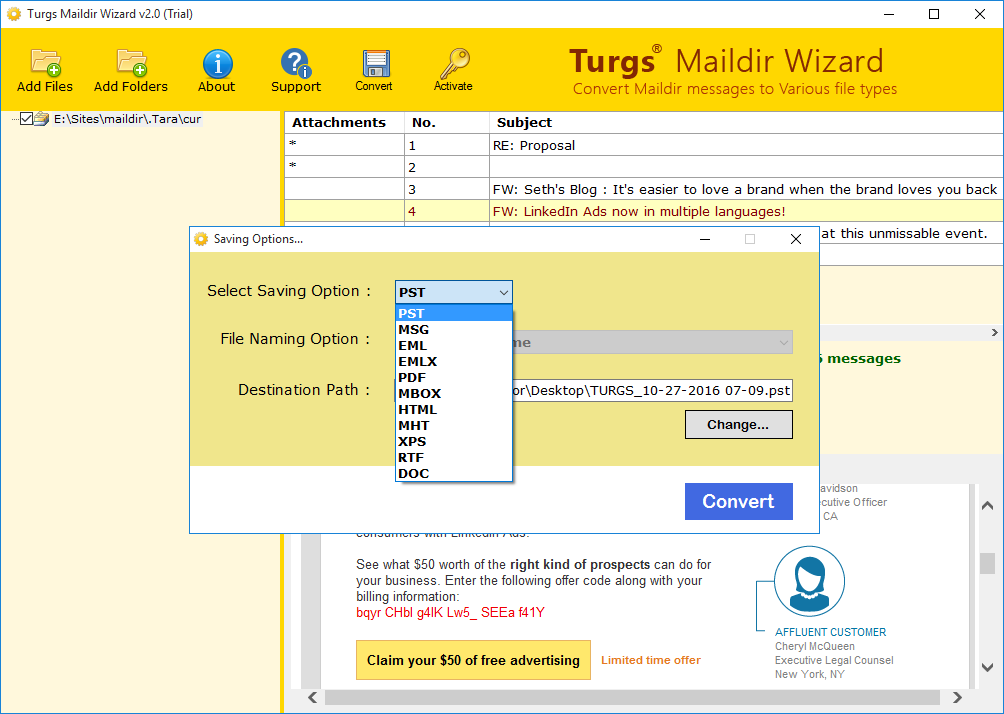The width and height of the screenshot is (1004, 714).
Task: Click the Limited time offer text
Action: pyautogui.click(x=651, y=660)
